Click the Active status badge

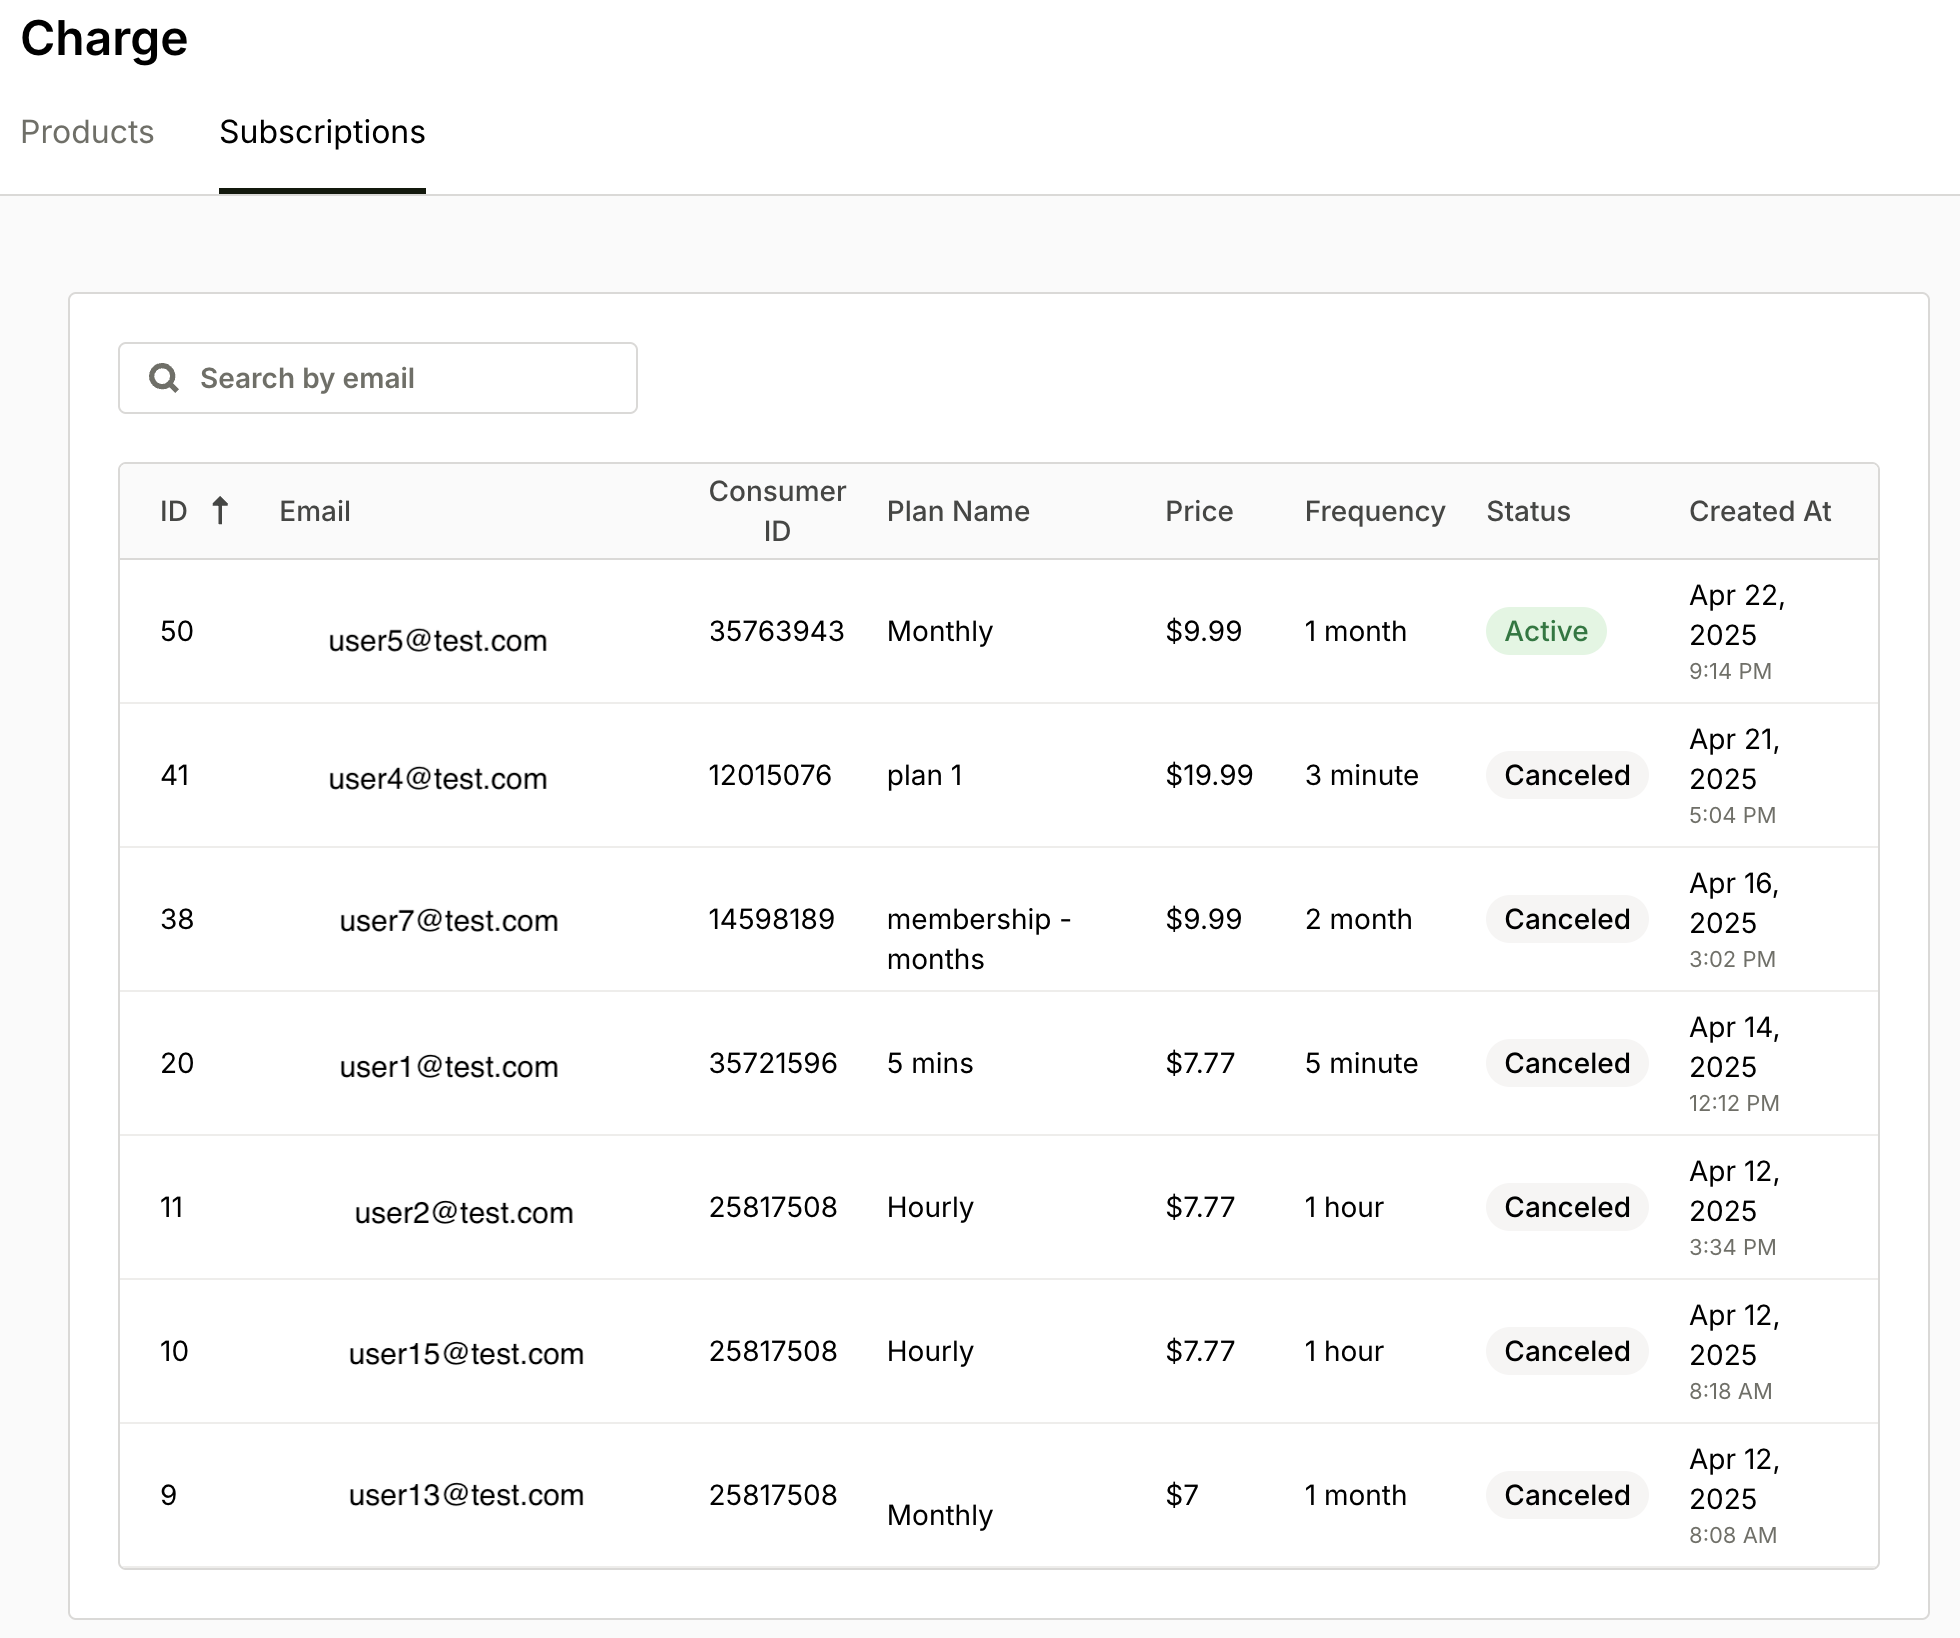1546,631
